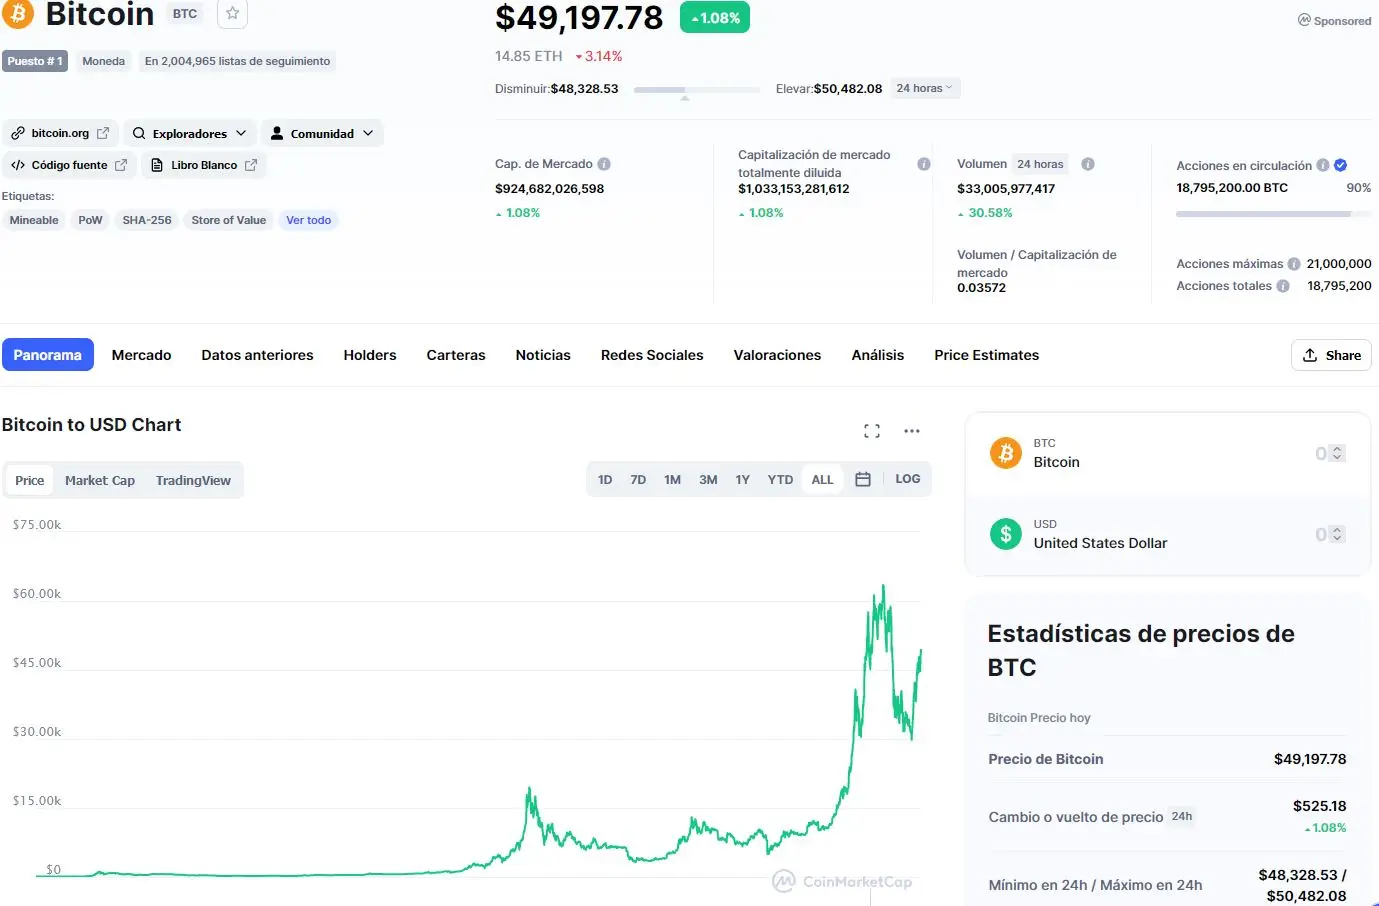Viewport: 1379px width, 906px height.
Task: Expand the chart to fullscreen
Action: (872, 431)
